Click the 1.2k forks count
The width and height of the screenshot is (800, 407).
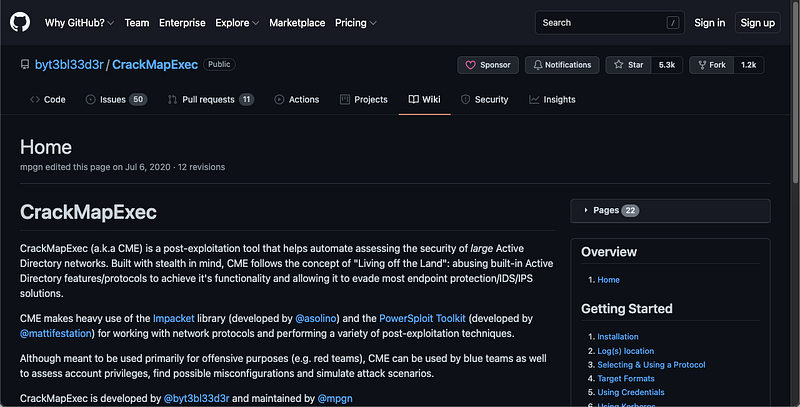(x=748, y=65)
